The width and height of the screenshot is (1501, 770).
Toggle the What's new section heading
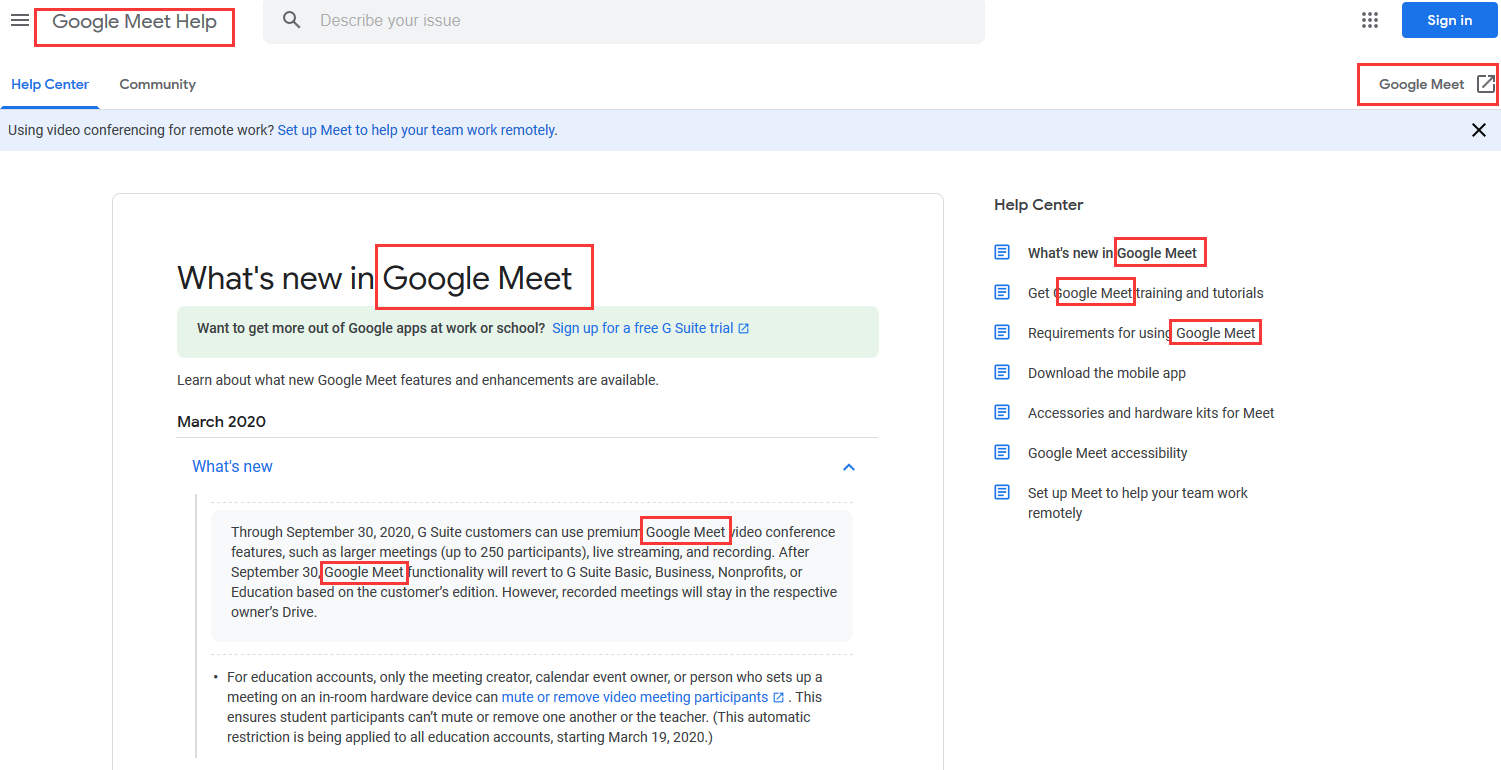click(x=232, y=466)
